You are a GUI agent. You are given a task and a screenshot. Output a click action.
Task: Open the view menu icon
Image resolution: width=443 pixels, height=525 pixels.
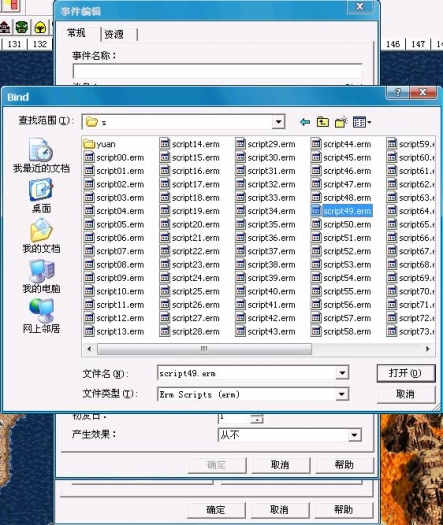(x=362, y=122)
